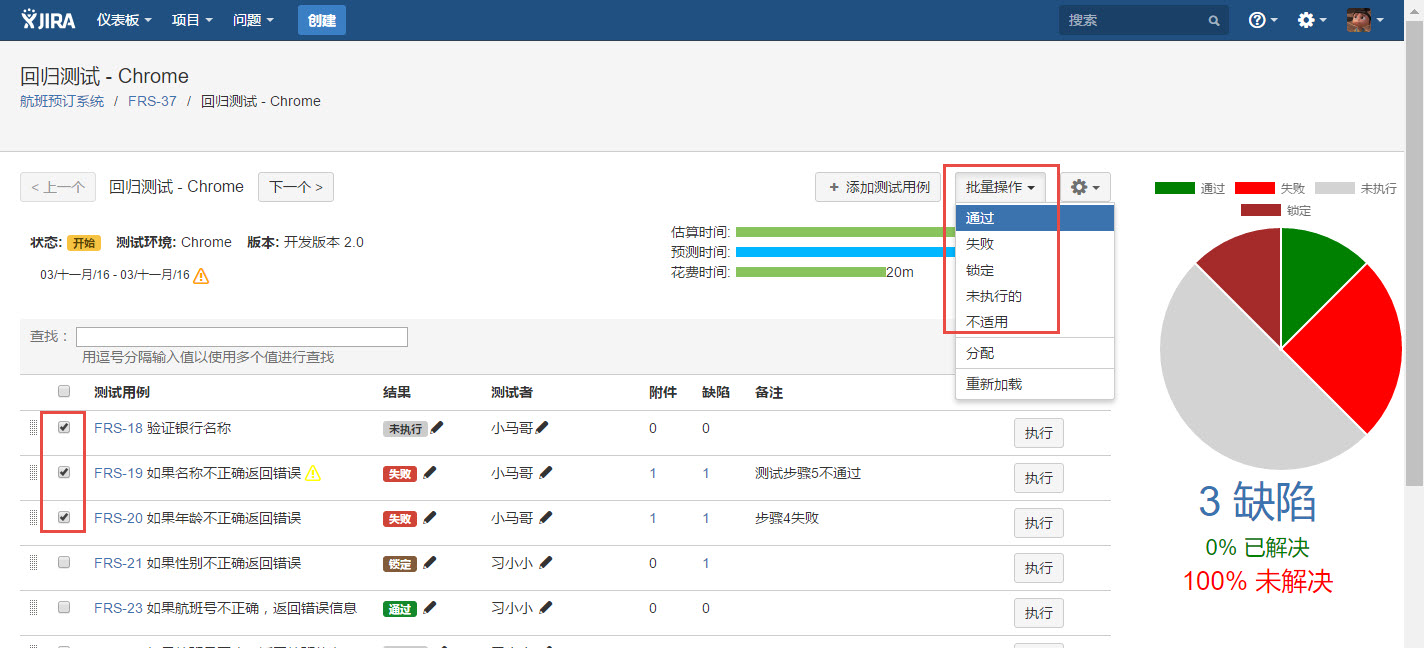Select 失败 in the batch menu

[1035, 244]
